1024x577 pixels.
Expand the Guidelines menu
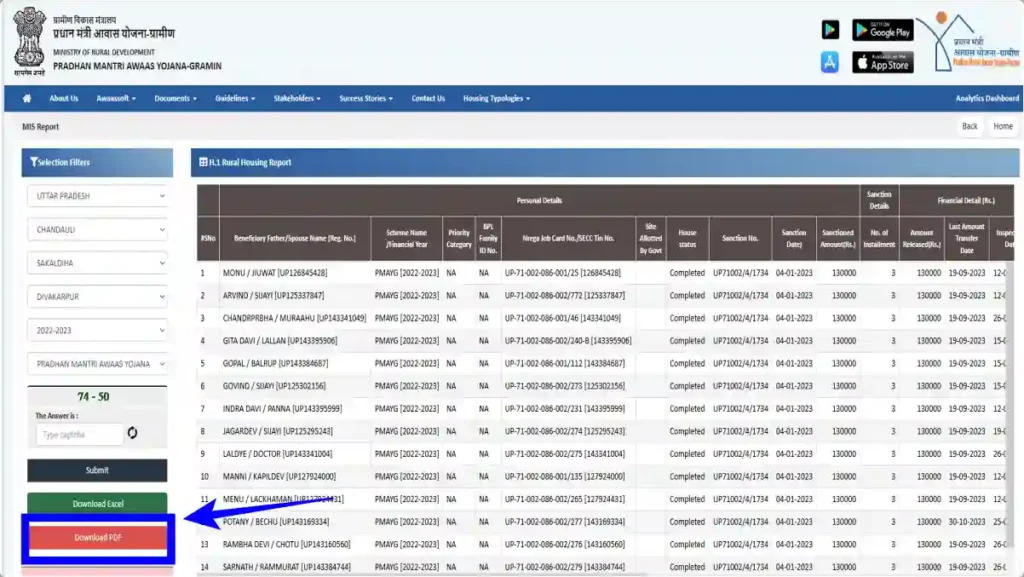pos(235,99)
